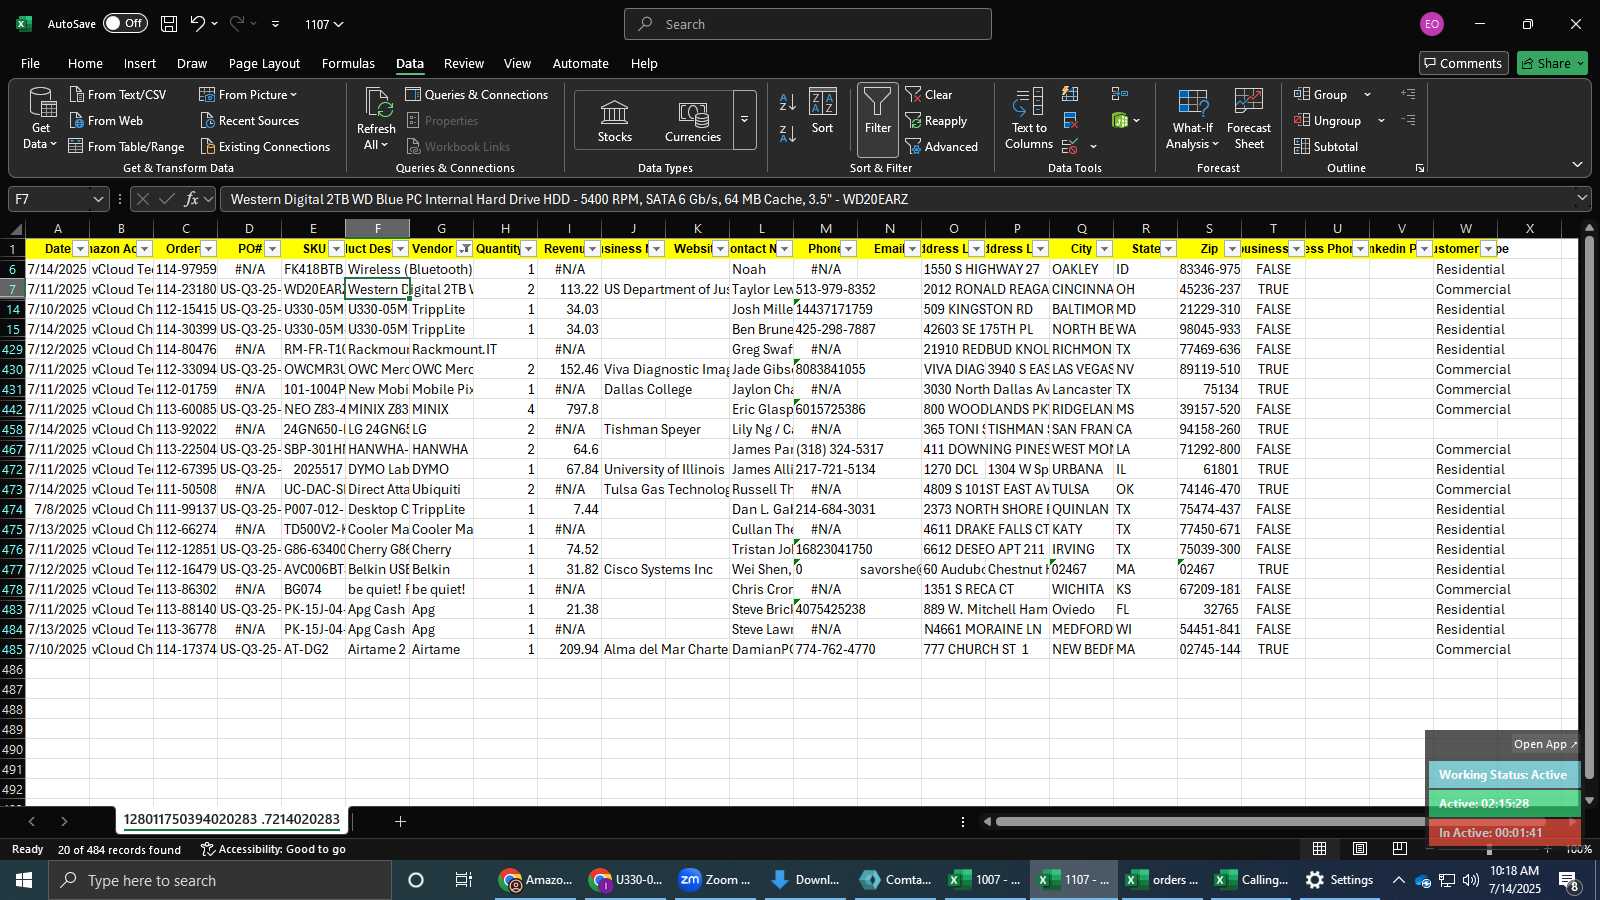This screenshot has height=900, width=1600.
Task: Switch to Page Break Preview
Action: [x=1400, y=849]
